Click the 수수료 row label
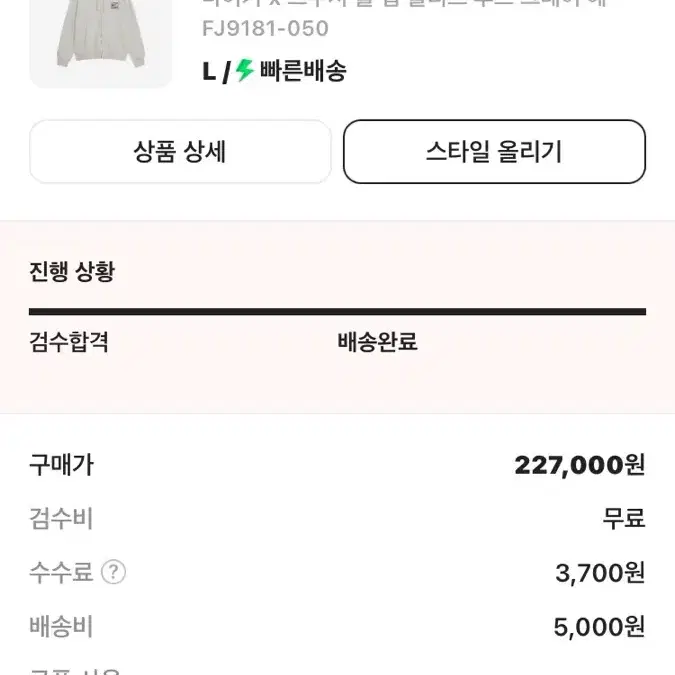 click(x=61, y=573)
